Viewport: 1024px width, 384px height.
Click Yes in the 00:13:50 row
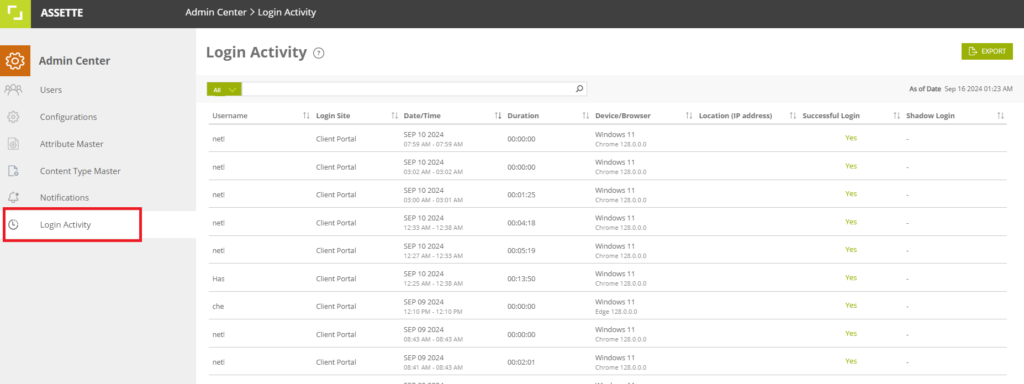point(850,278)
